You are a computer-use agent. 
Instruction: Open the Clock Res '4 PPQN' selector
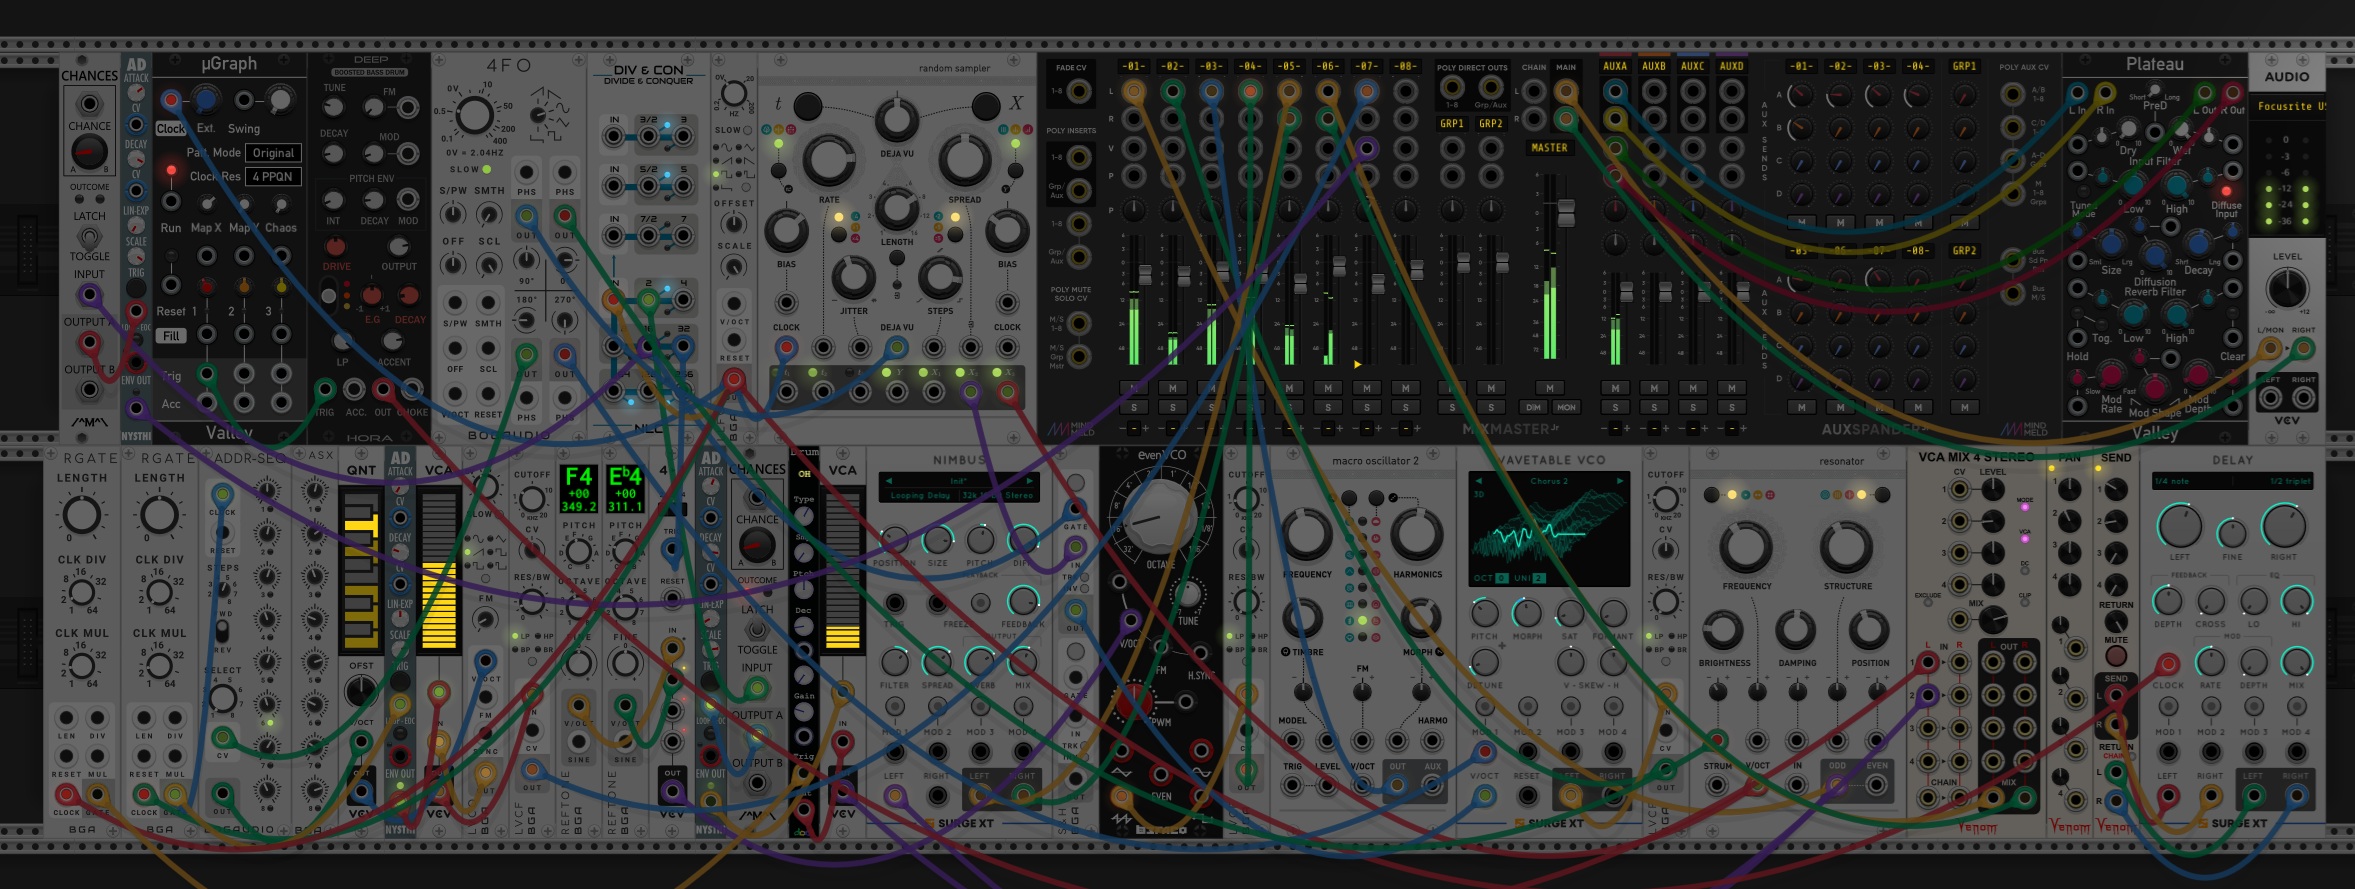[273, 176]
